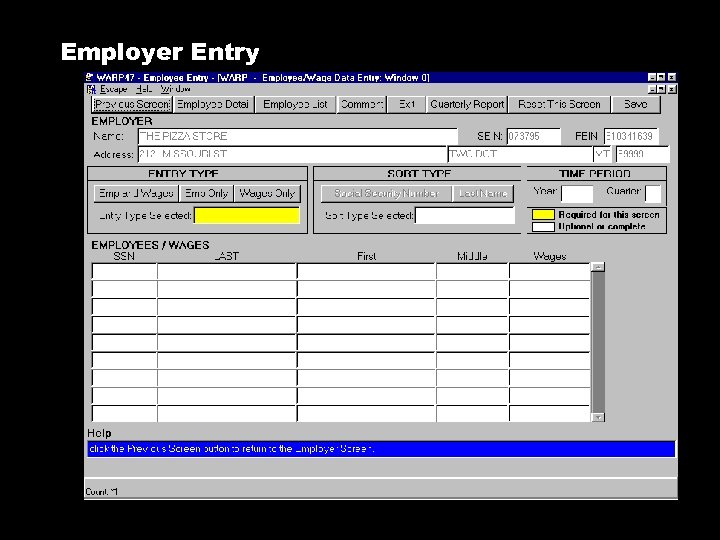Click the 'SSN' column header
Image resolution: width=720 pixels, height=540 pixels.
pos(124,256)
